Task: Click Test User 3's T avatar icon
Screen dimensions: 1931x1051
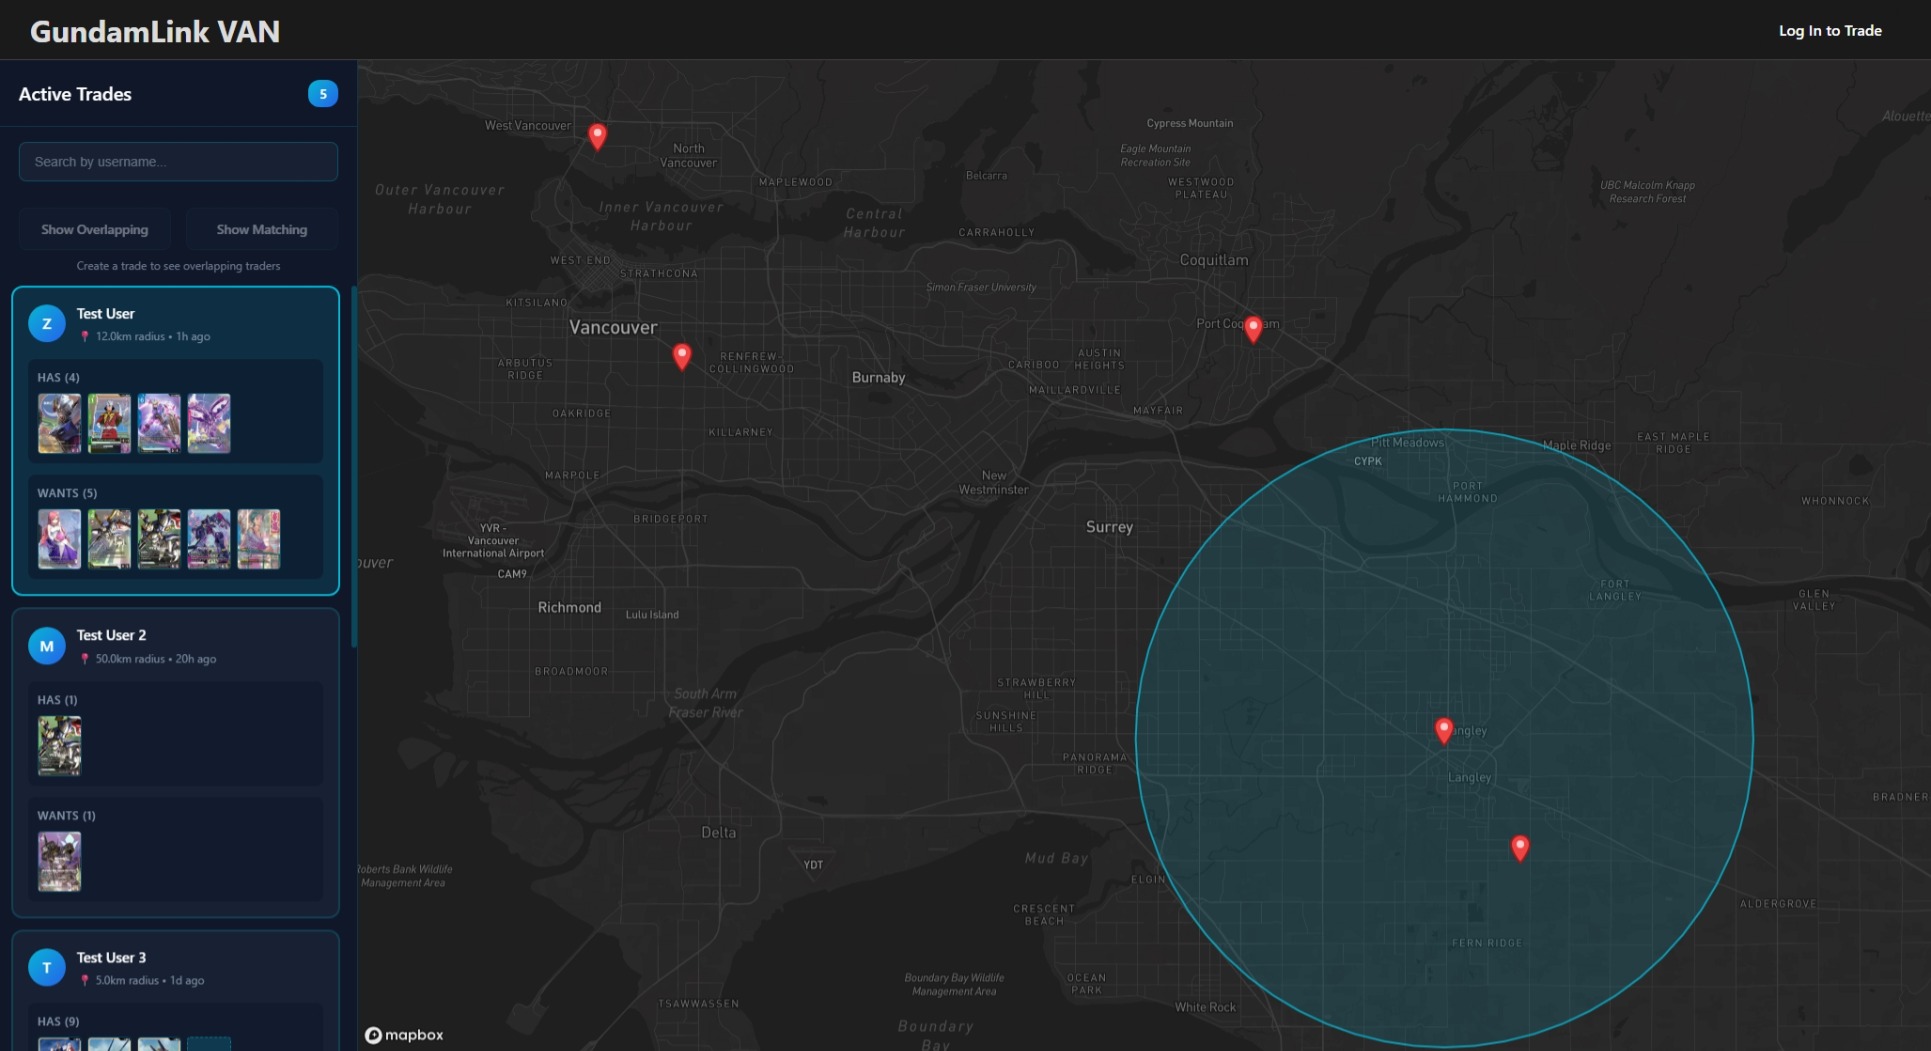Action: [47, 967]
